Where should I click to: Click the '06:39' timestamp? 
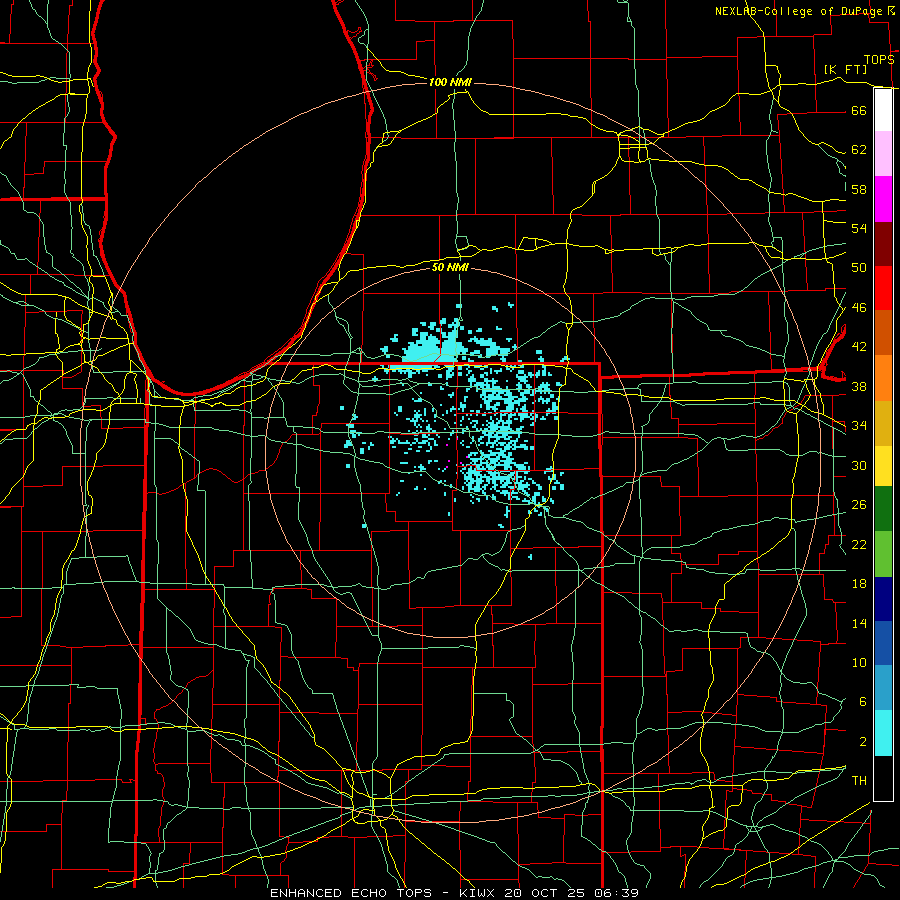pyautogui.click(x=615, y=893)
